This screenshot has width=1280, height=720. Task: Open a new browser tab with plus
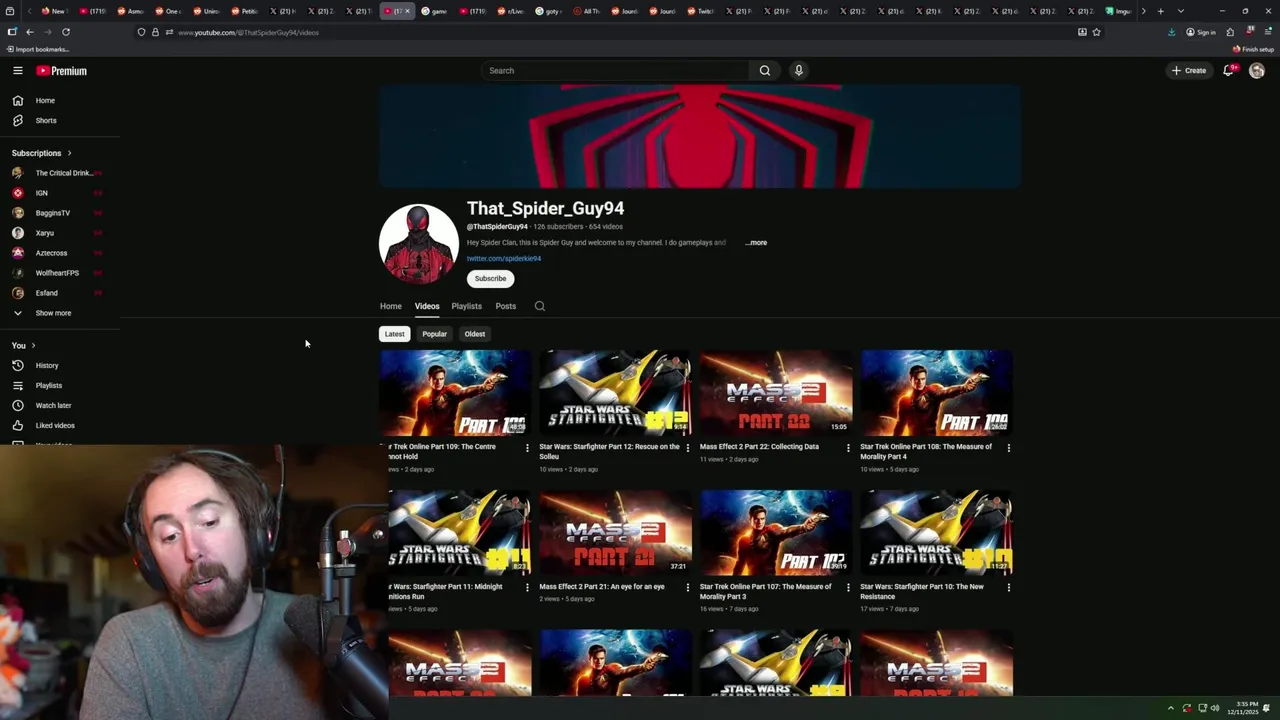coord(1160,11)
